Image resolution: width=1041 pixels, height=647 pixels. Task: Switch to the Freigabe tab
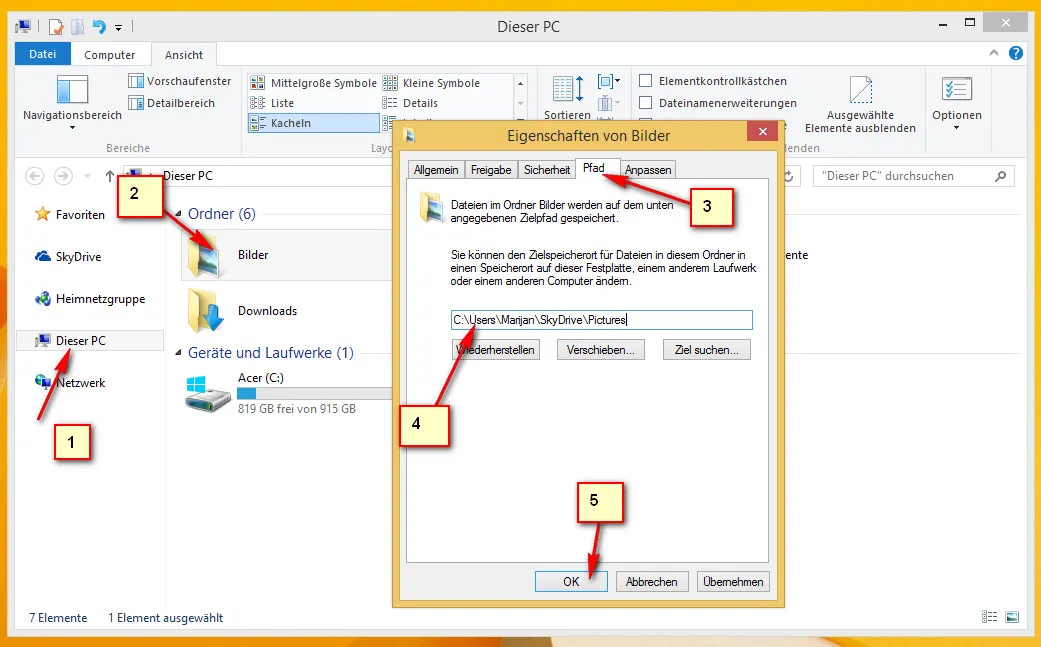pyautogui.click(x=491, y=170)
